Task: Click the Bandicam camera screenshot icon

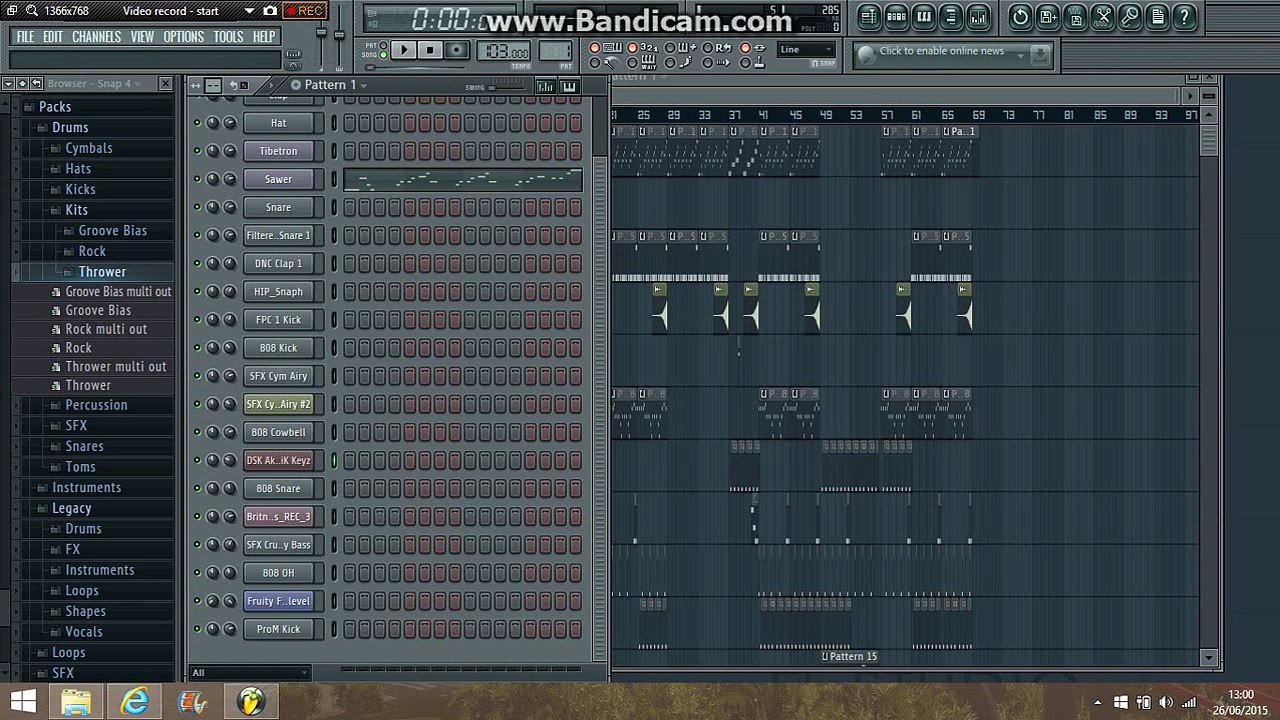Action: click(270, 11)
